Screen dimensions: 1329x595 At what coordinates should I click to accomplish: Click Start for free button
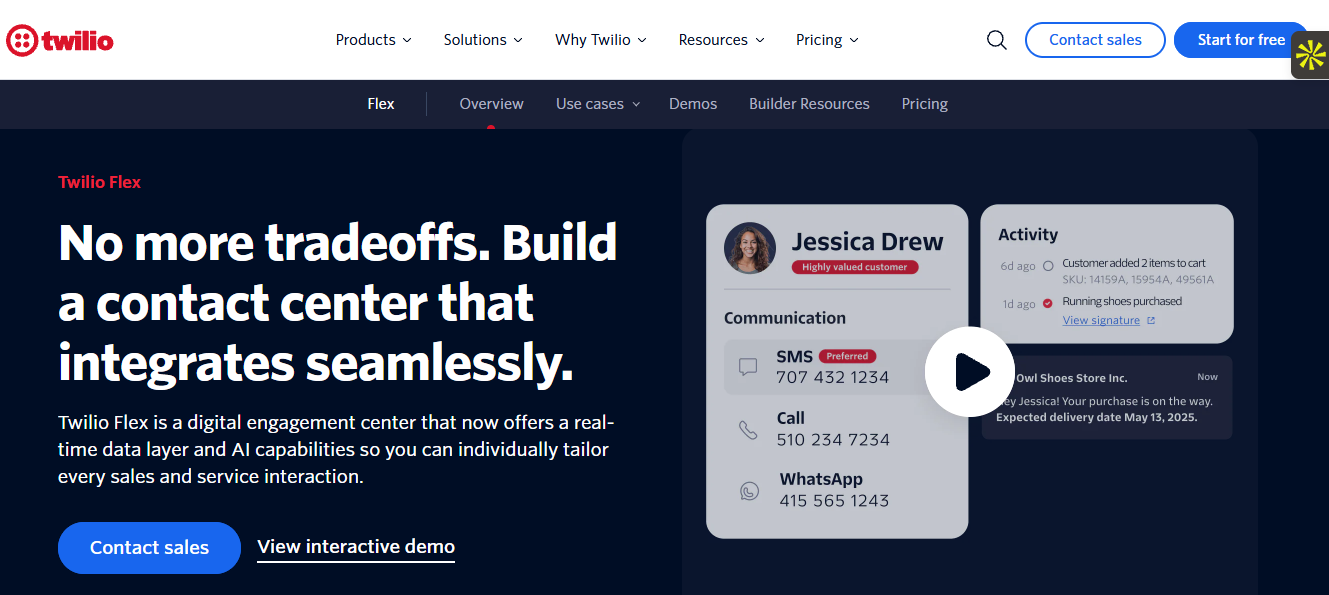click(x=1241, y=40)
